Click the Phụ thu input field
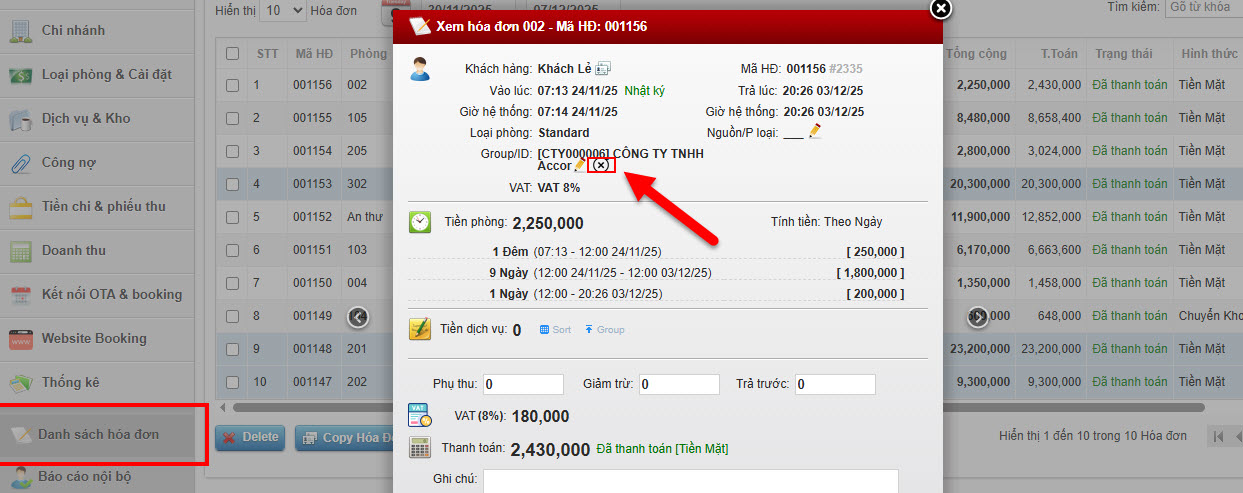This screenshot has height=493, width=1243. coord(523,384)
